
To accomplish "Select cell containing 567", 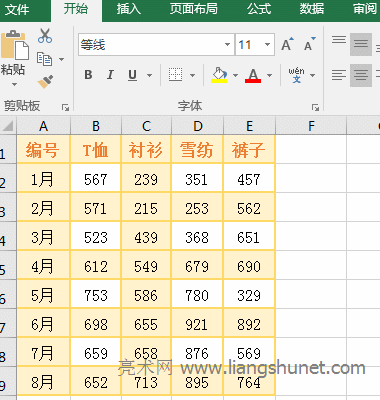I will coord(96,178).
